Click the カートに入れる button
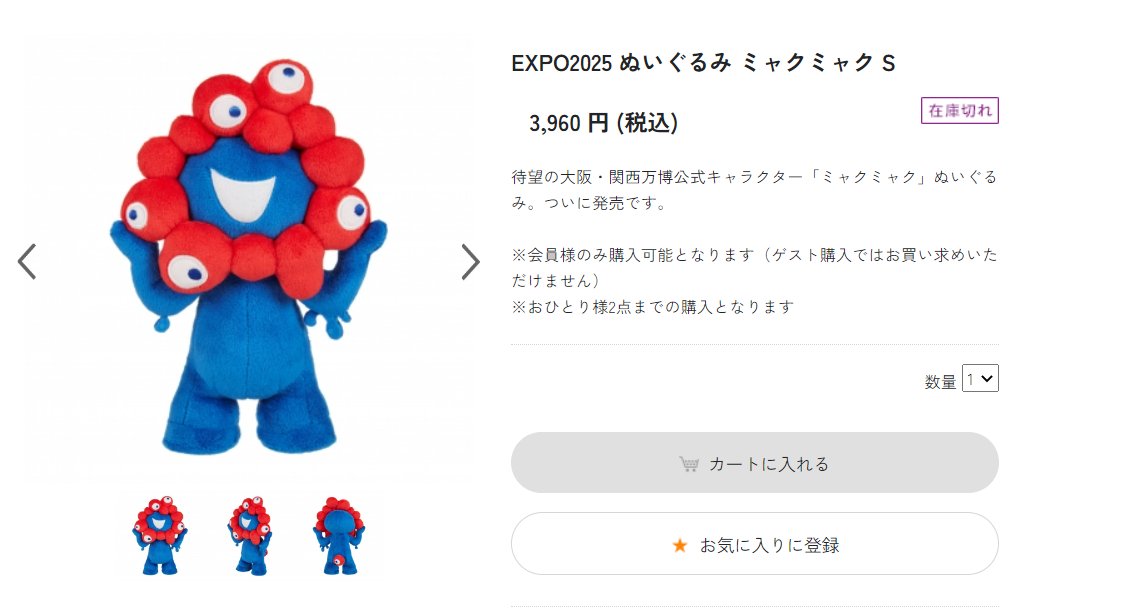Viewport: 1135px width, 608px height. coord(754,463)
